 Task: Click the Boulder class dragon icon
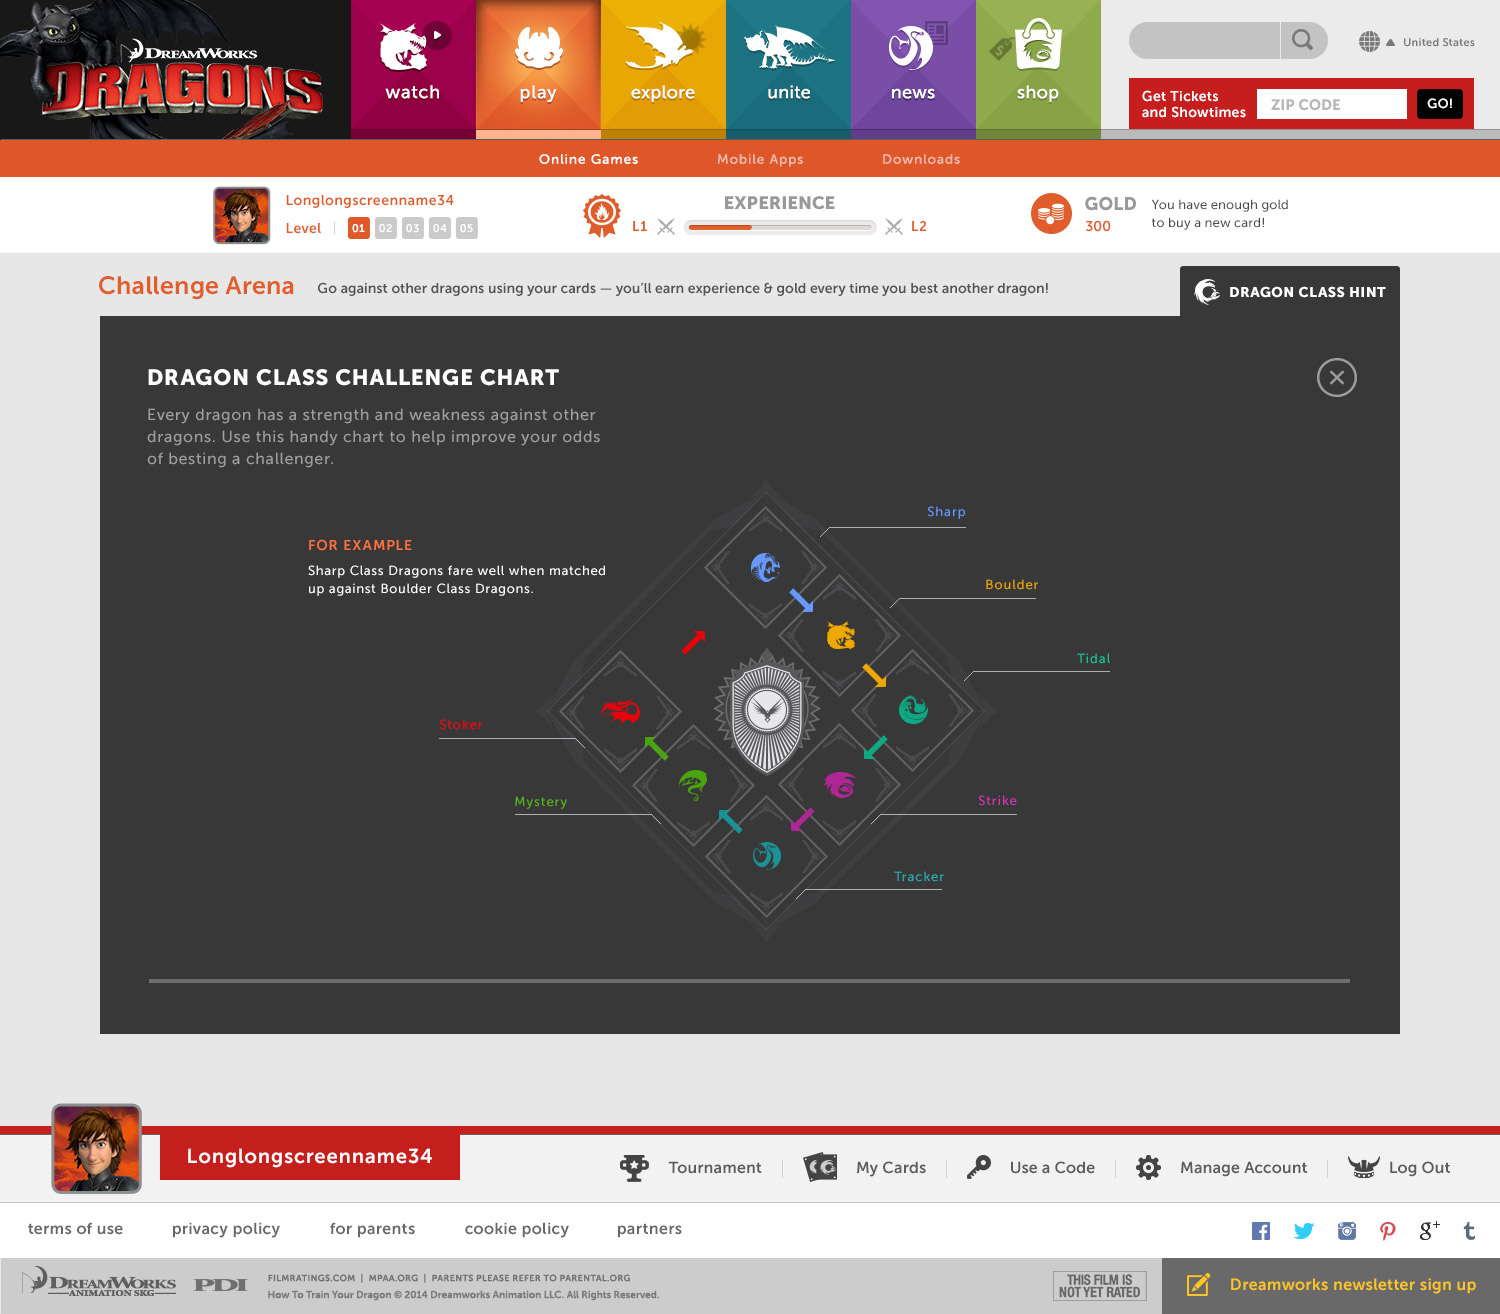(x=841, y=635)
